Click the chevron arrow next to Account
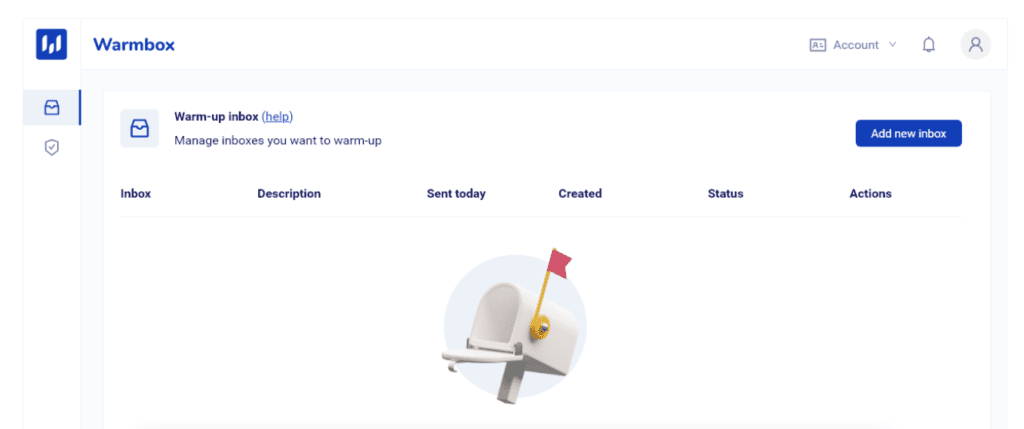Image resolution: width=1024 pixels, height=429 pixels. click(893, 45)
